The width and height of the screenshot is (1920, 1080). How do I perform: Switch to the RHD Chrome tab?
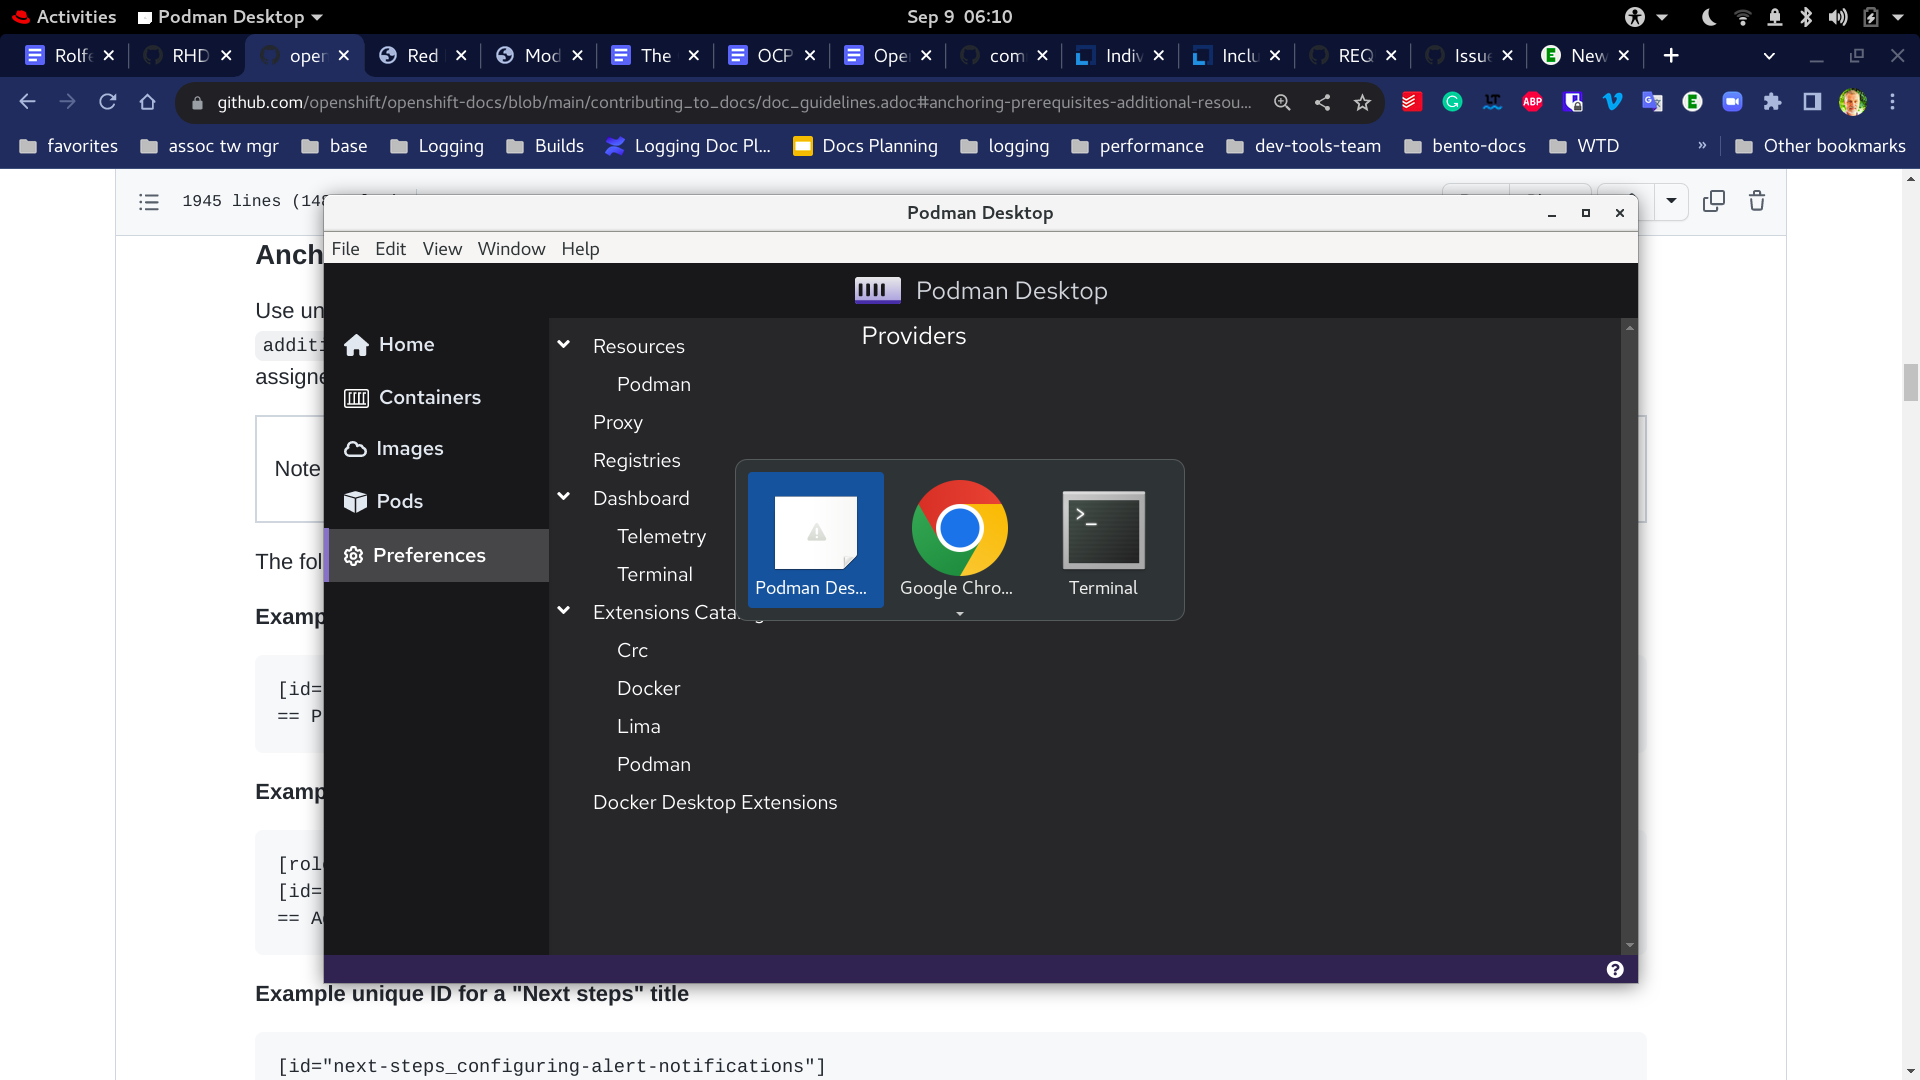(x=187, y=56)
